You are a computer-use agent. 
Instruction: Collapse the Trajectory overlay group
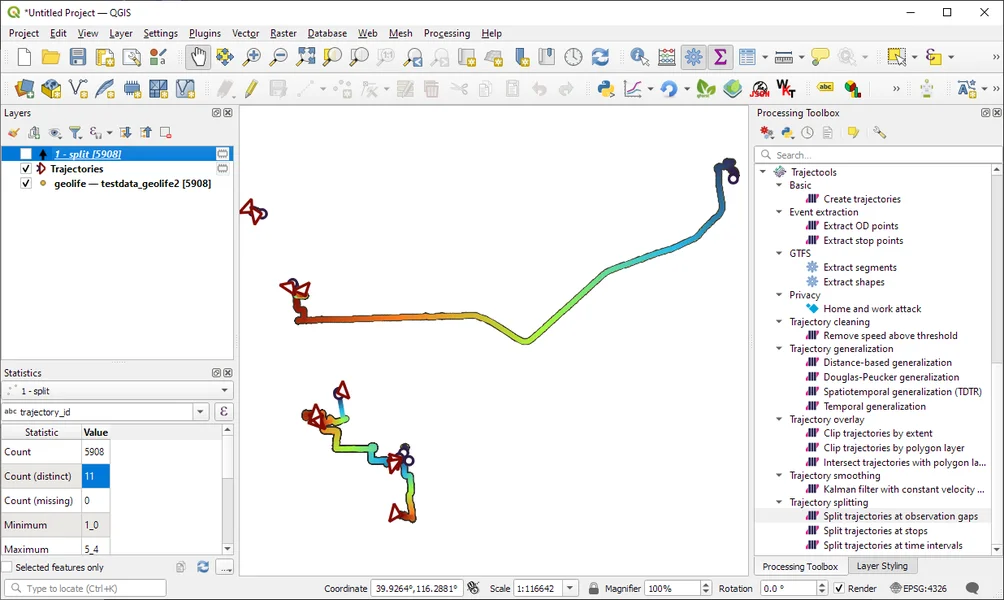(779, 419)
